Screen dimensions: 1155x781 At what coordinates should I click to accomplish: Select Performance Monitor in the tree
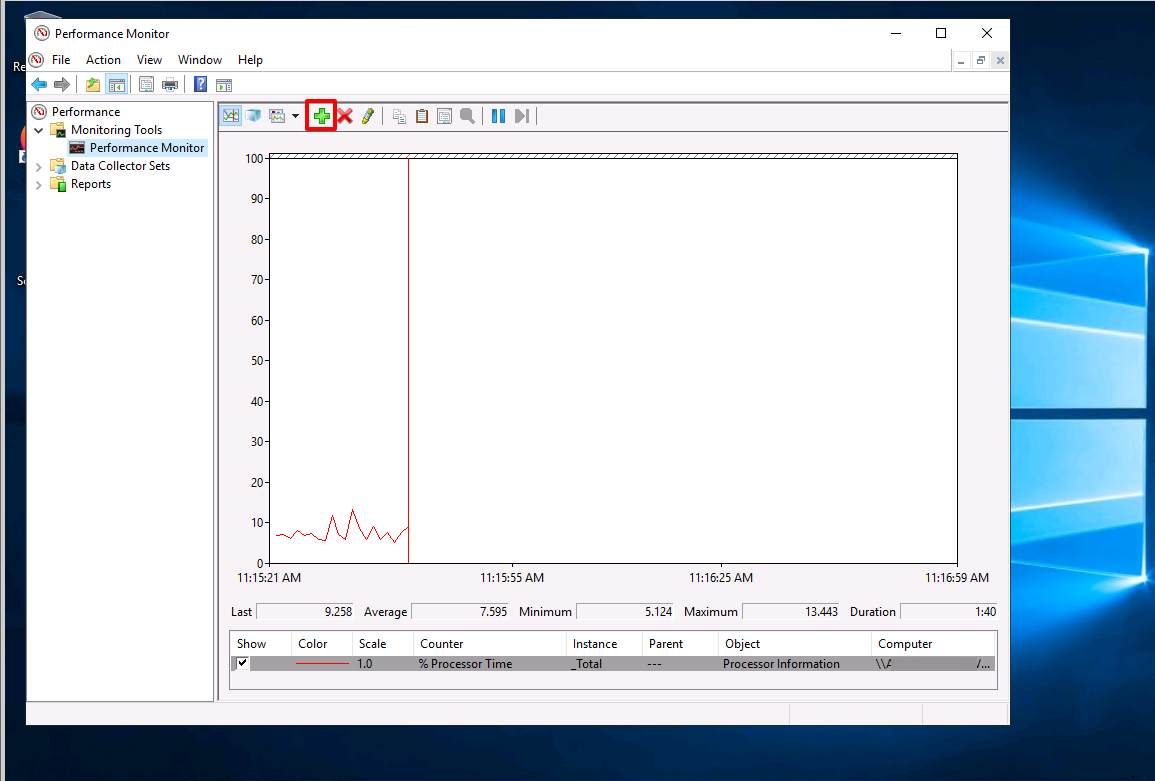coord(147,147)
